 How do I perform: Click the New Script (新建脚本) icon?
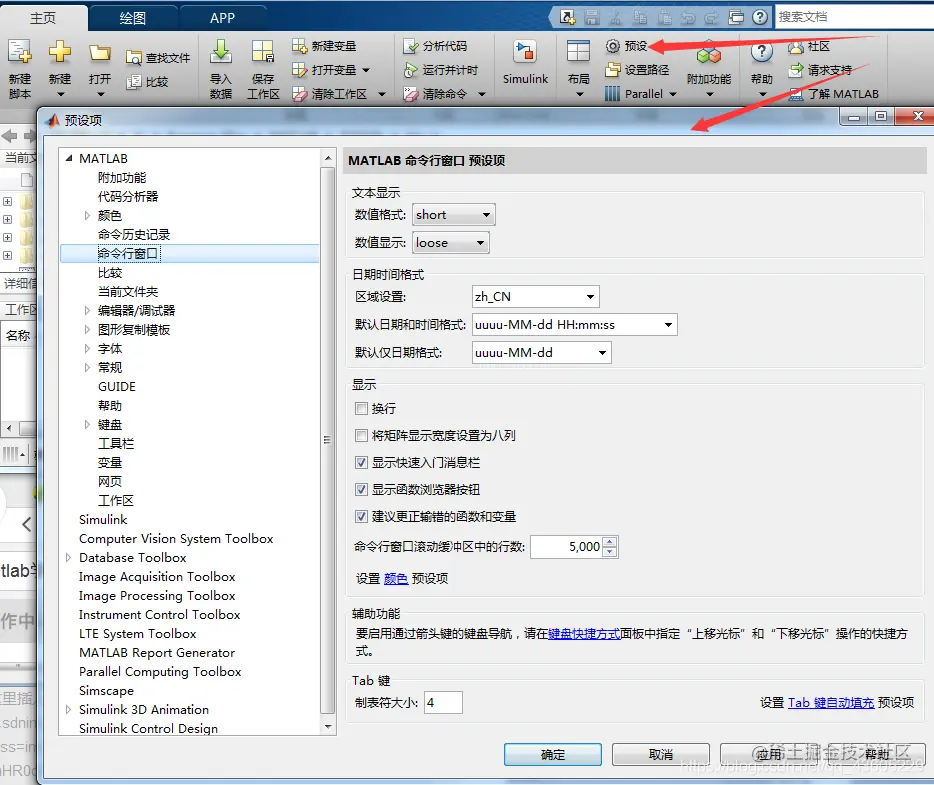20,52
